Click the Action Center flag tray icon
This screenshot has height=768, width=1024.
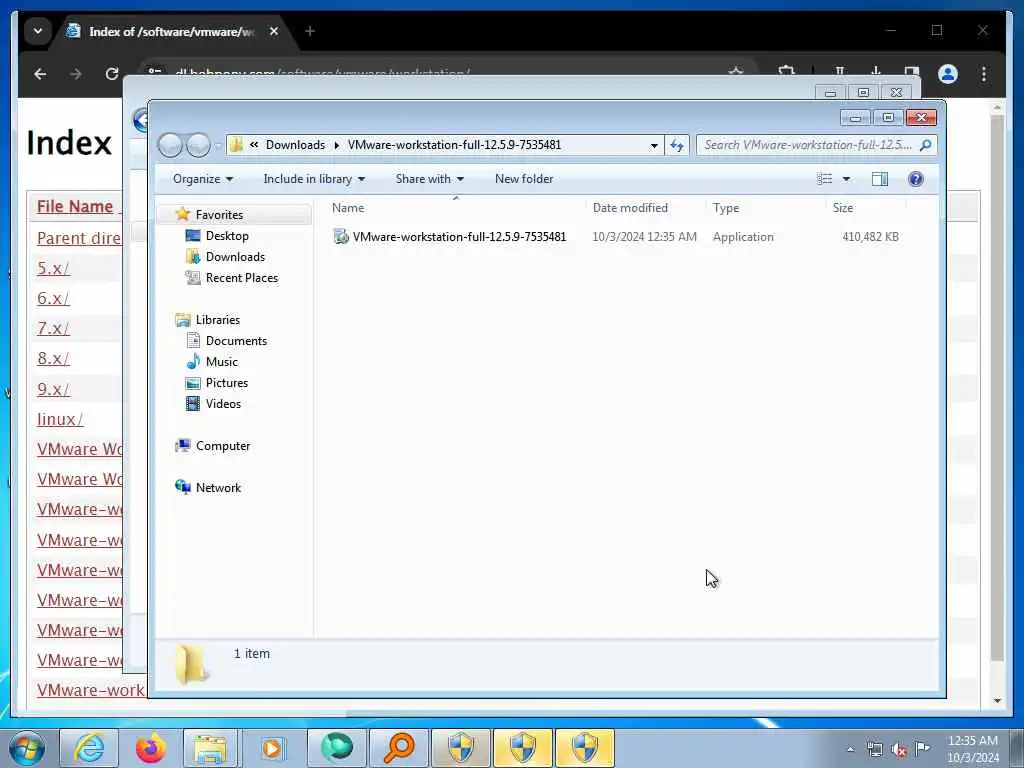[922, 748]
